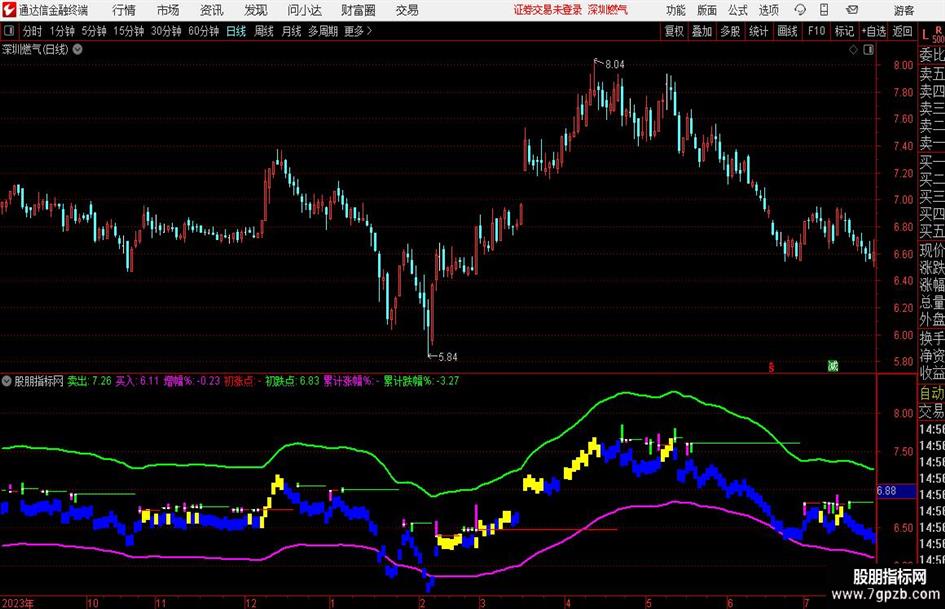Click the red 深圳燃气 stock name link

pos(608,10)
